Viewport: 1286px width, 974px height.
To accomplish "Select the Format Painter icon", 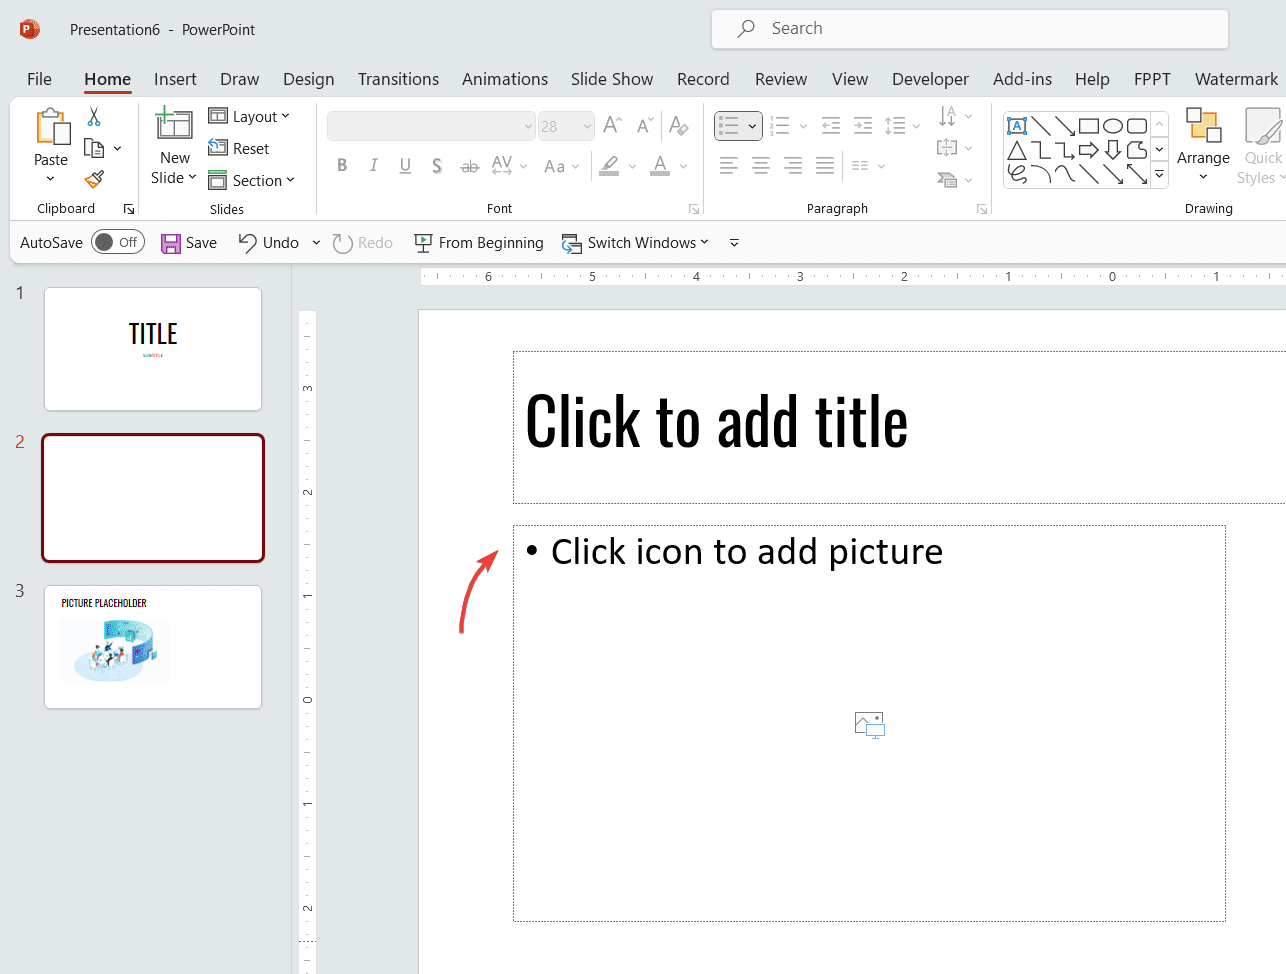I will click(x=93, y=180).
